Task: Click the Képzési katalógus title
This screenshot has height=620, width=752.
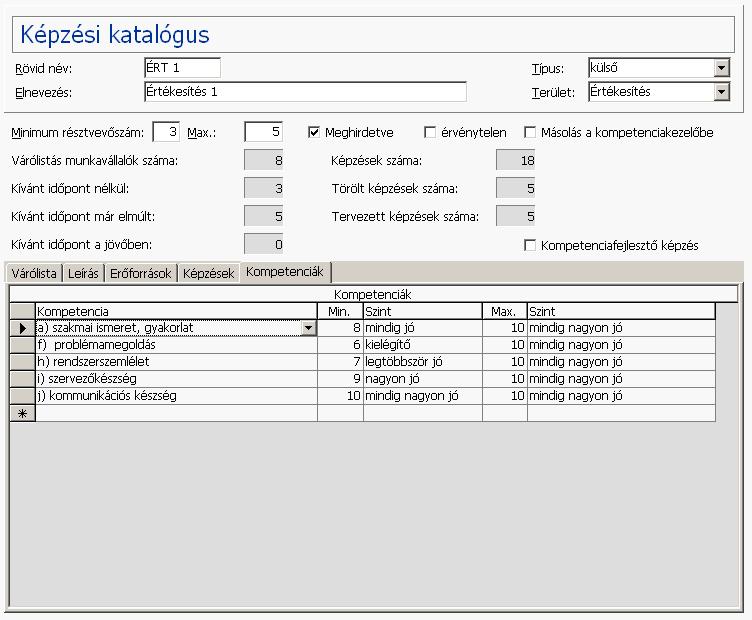Action: click(115, 35)
